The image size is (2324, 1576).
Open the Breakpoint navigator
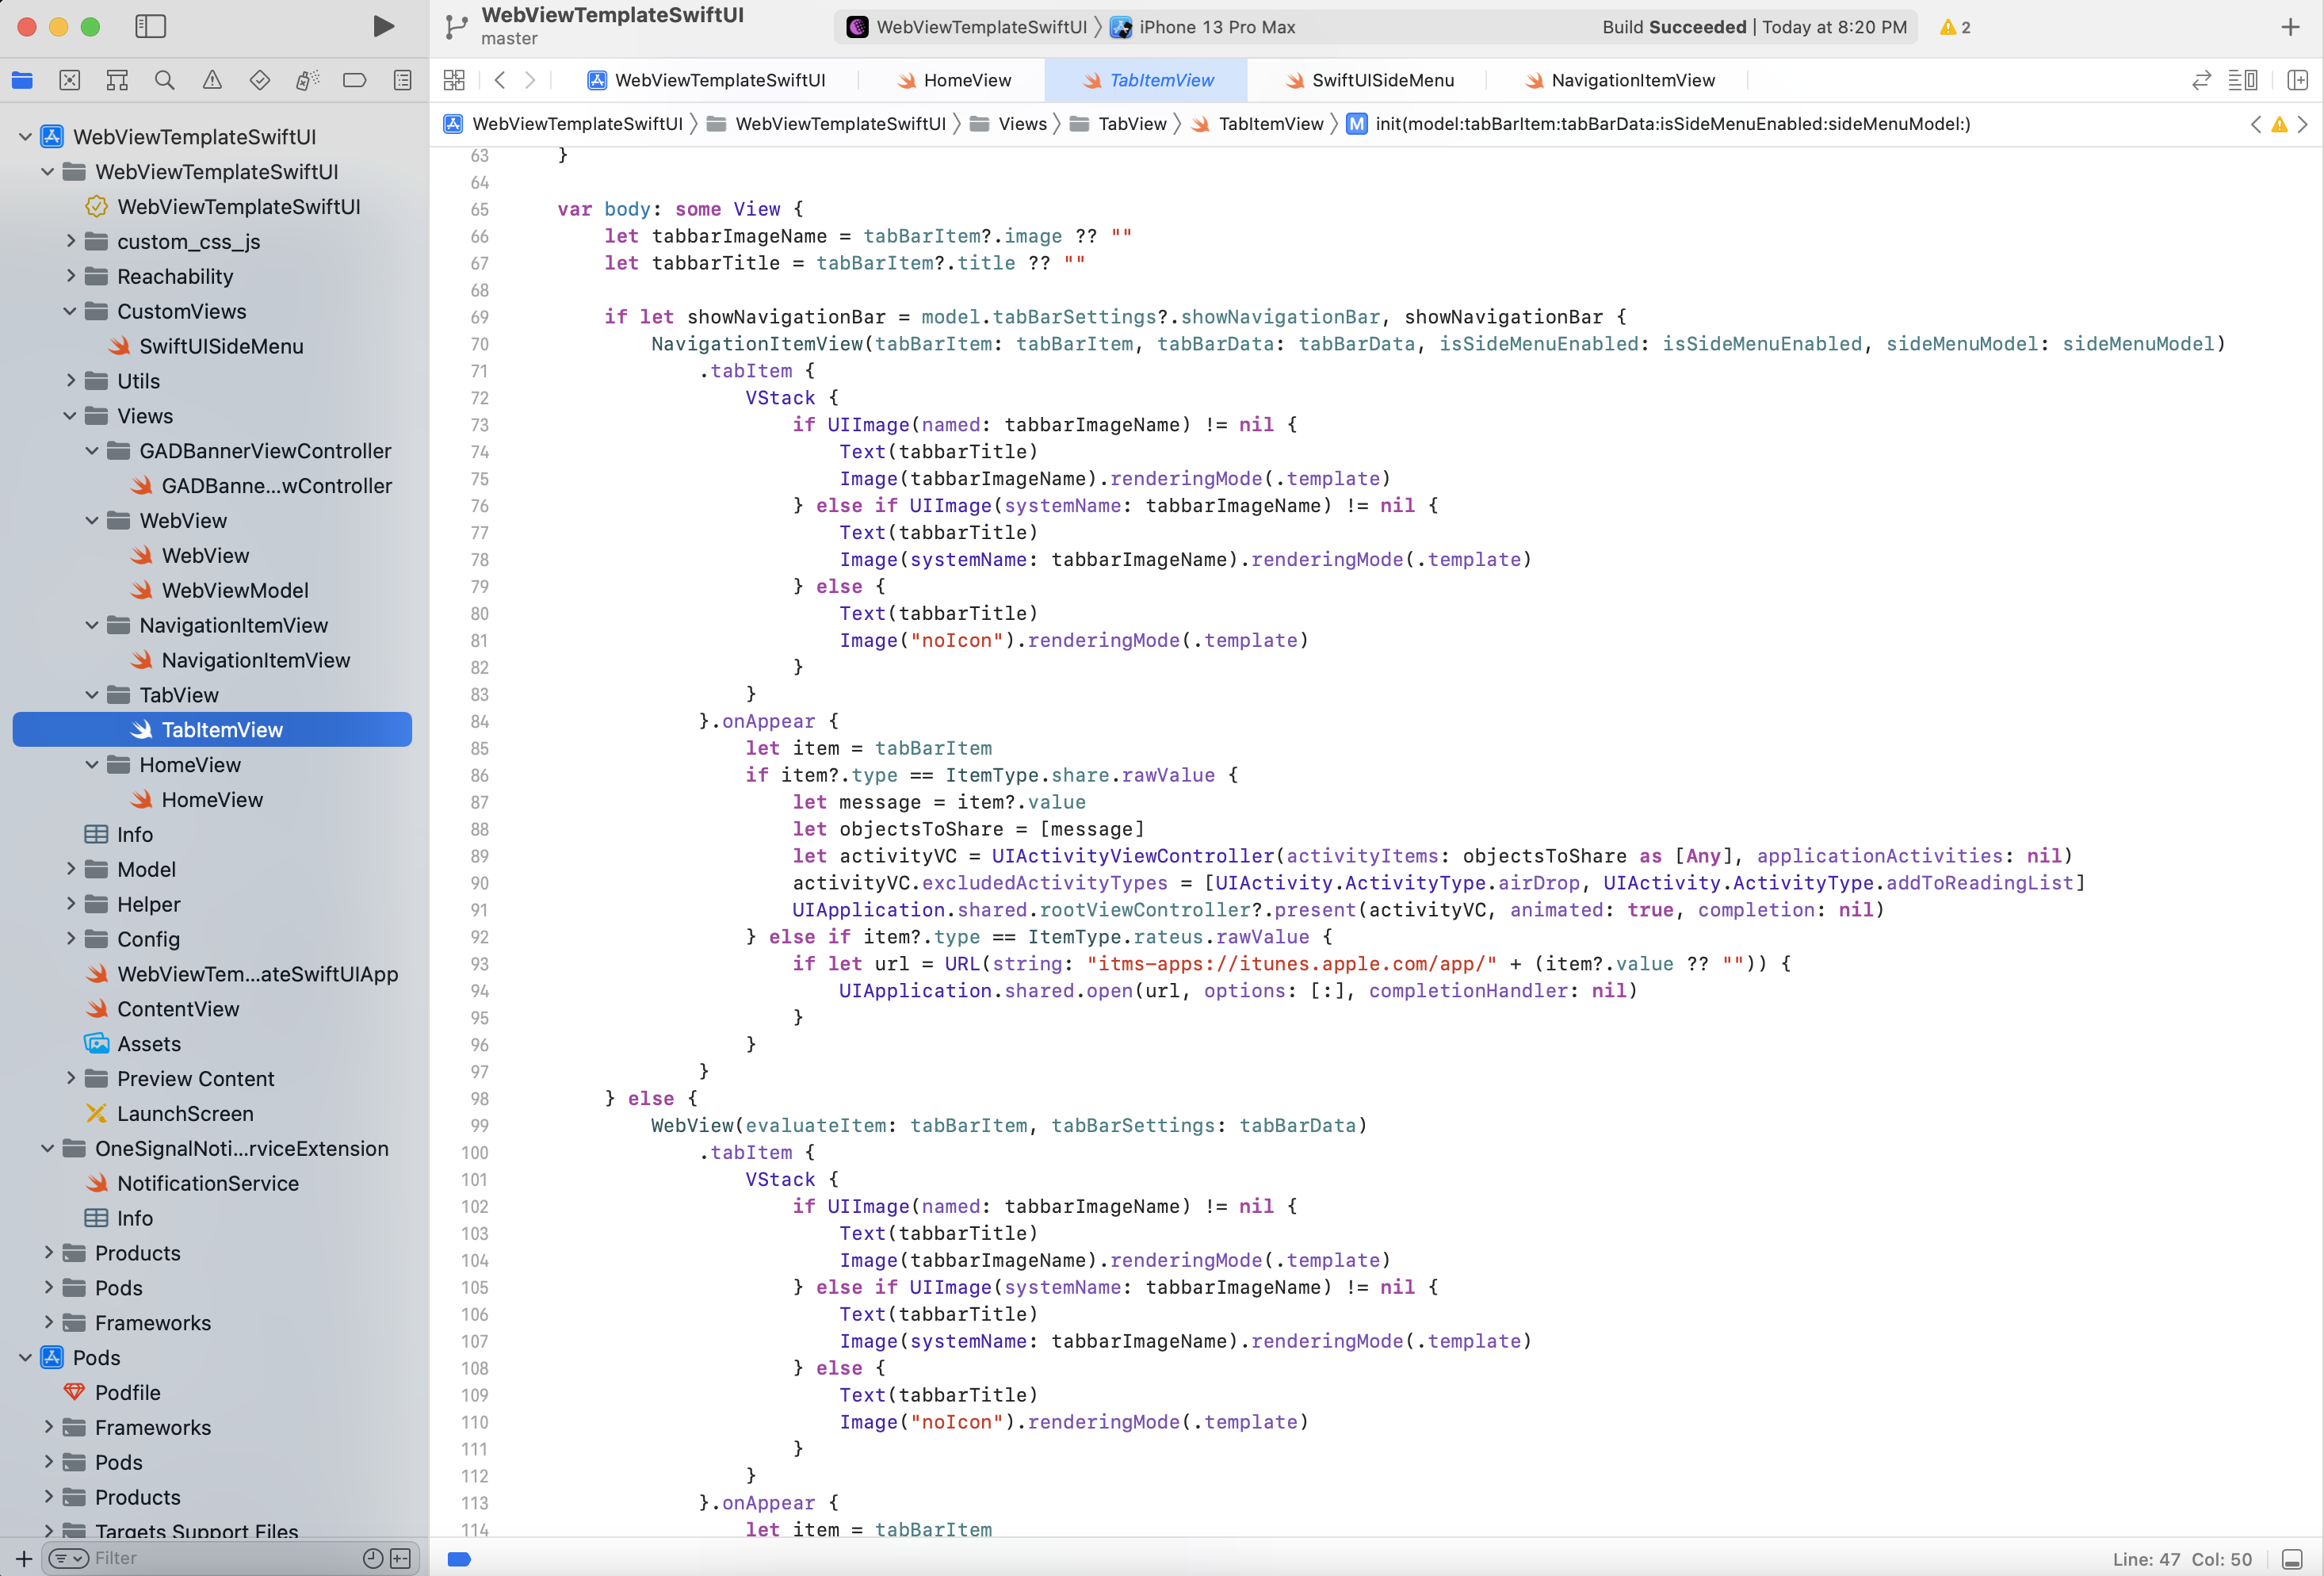[x=354, y=80]
